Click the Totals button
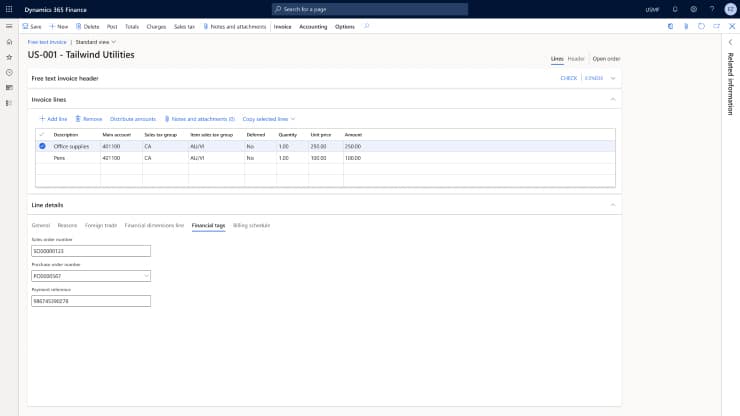This screenshot has height=416, width=740. point(132,27)
